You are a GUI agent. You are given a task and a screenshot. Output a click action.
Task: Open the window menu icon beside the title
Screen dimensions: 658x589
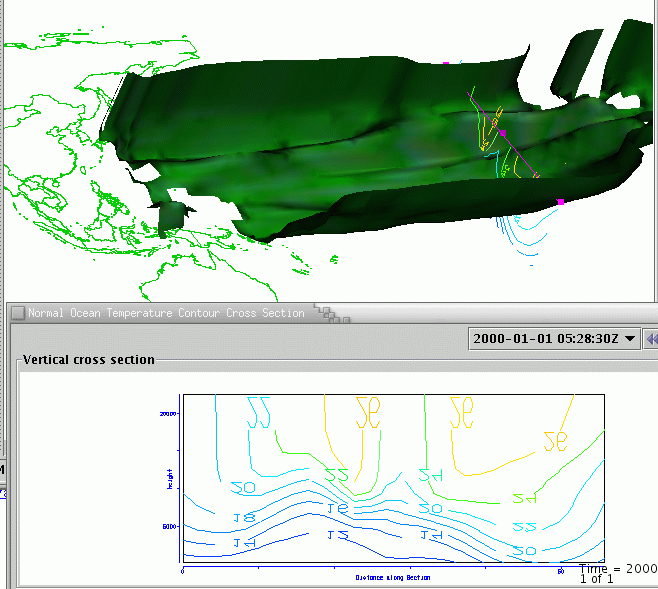pyautogui.click(x=18, y=313)
